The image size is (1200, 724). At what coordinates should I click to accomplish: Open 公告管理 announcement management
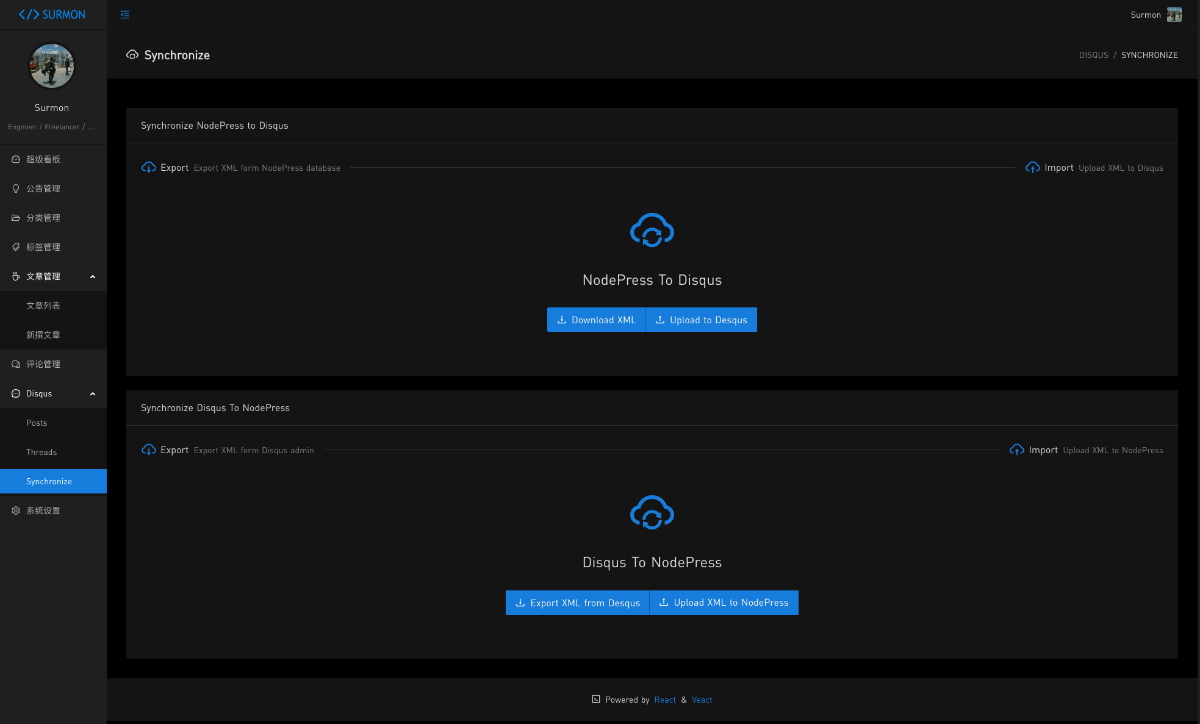[43, 189]
